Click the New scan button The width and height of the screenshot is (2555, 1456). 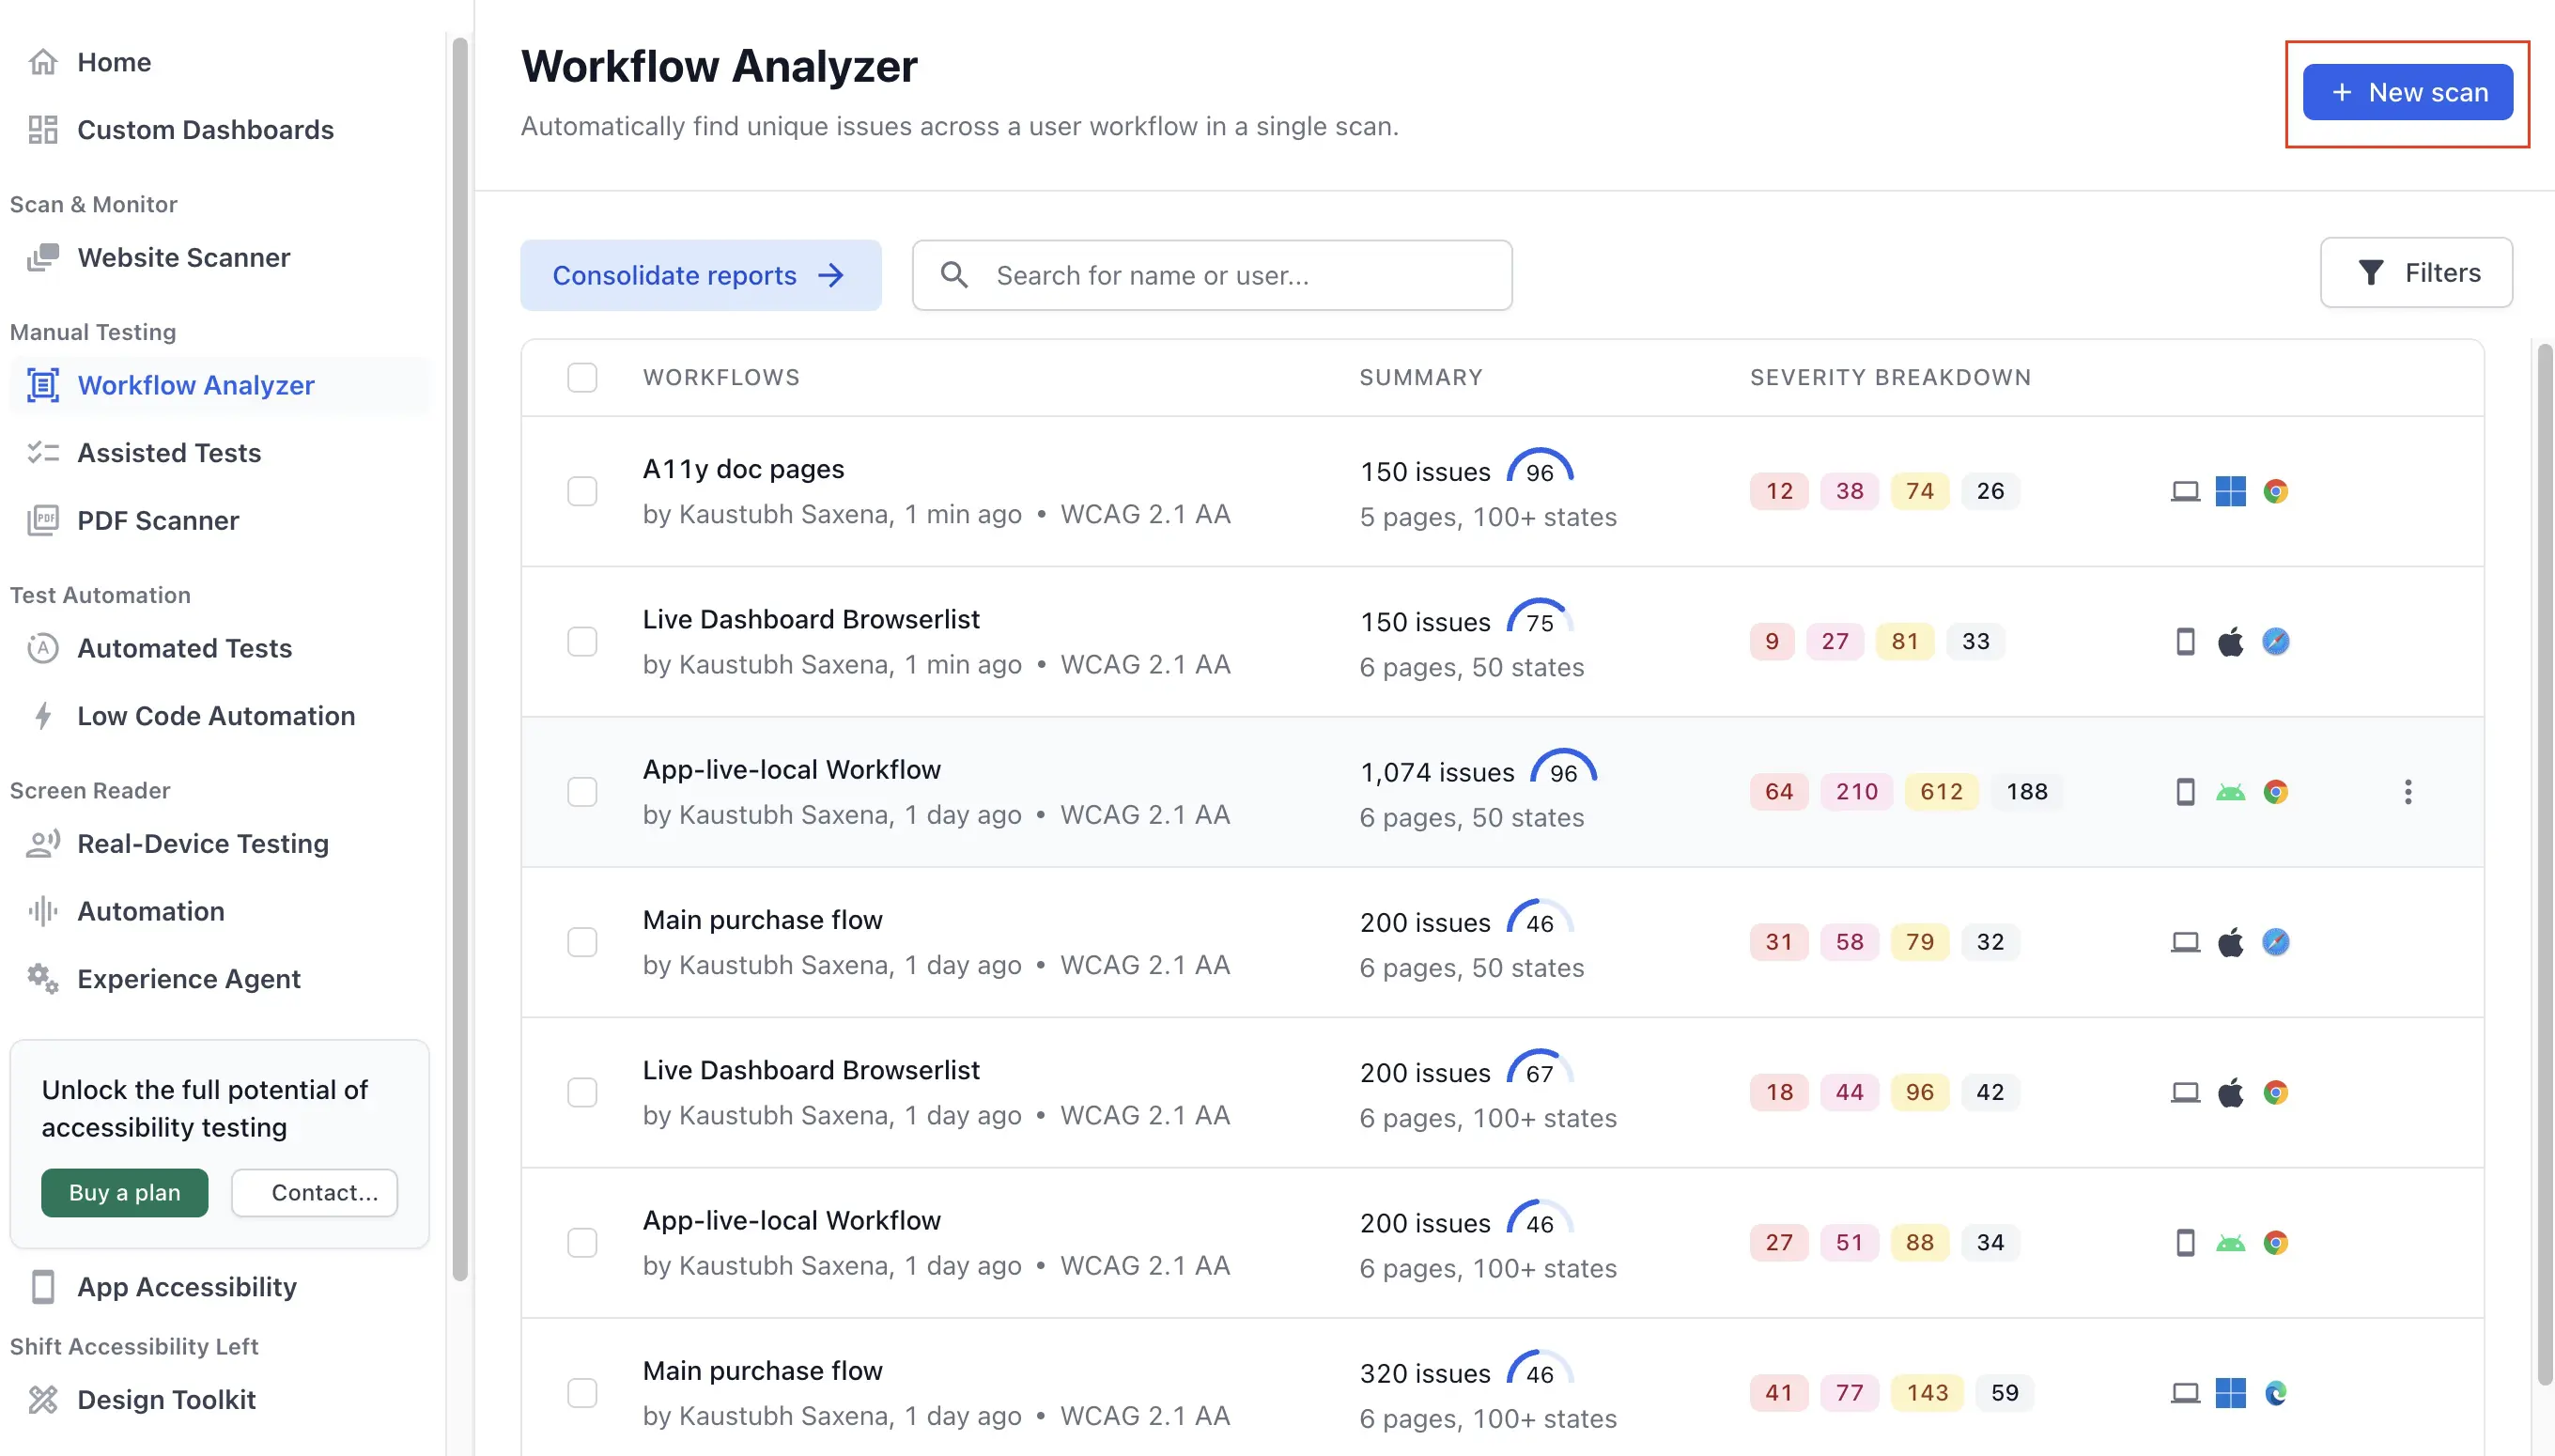pos(2407,92)
